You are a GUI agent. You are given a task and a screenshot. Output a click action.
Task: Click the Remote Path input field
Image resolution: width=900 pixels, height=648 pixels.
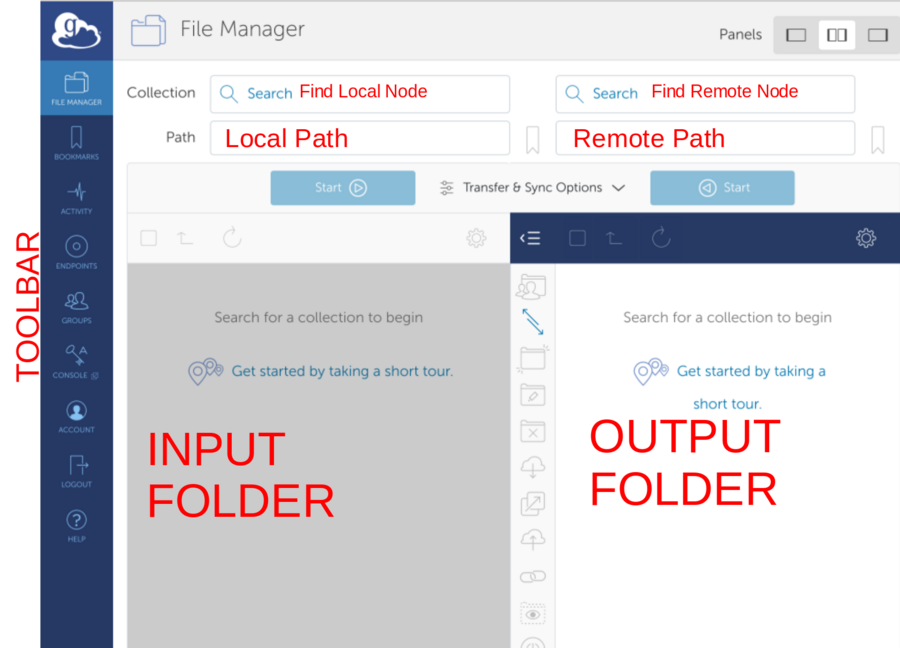tap(705, 139)
